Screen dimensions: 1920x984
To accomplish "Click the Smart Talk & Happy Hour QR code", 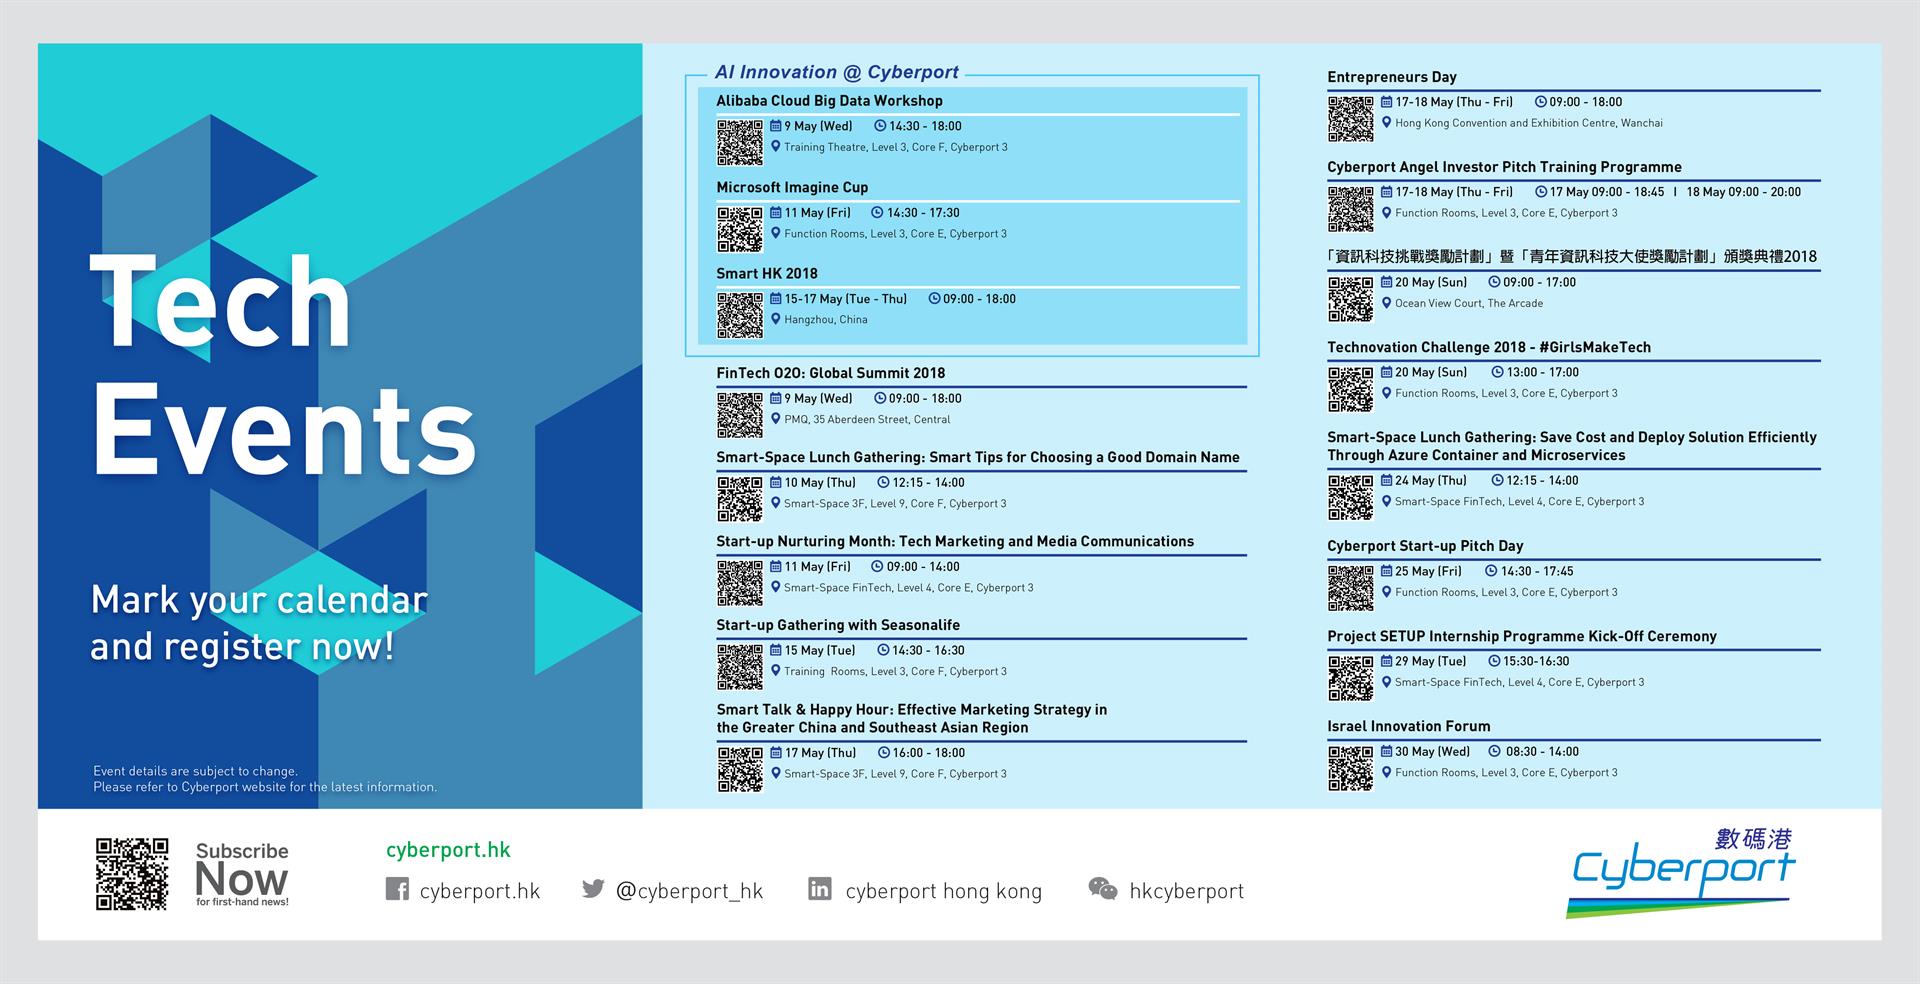I will click(x=740, y=769).
